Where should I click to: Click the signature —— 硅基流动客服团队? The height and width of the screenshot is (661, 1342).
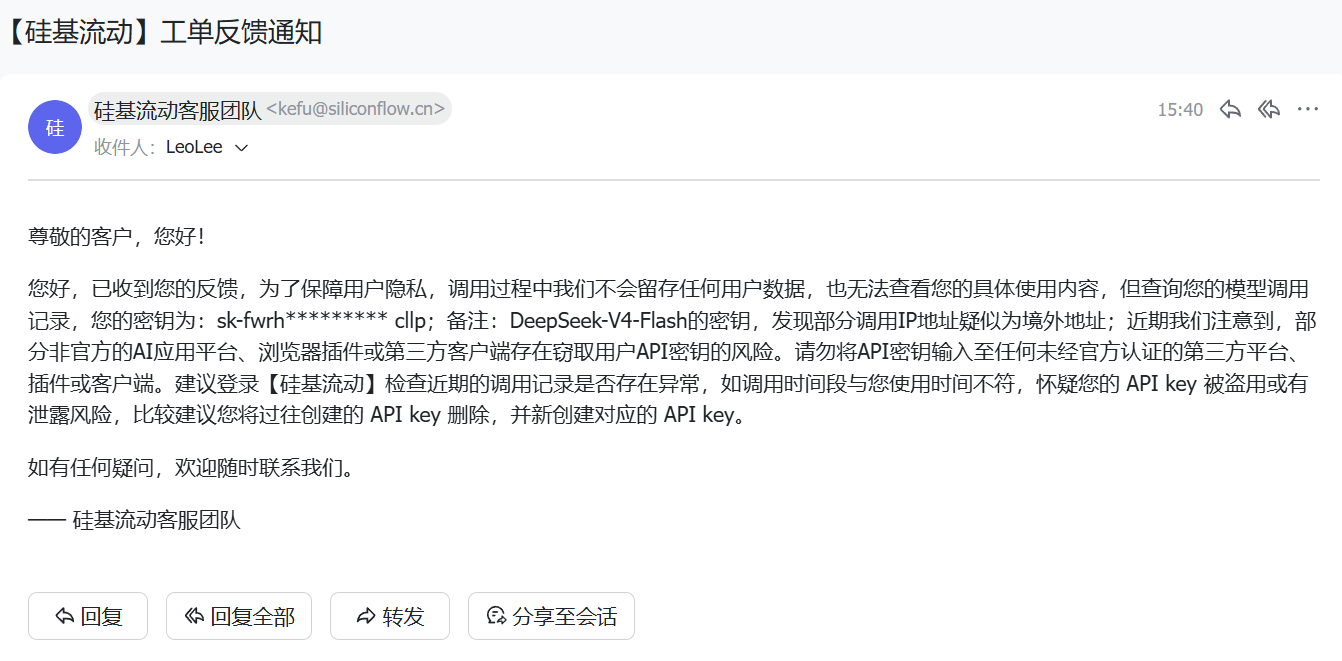(x=134, y=520)
